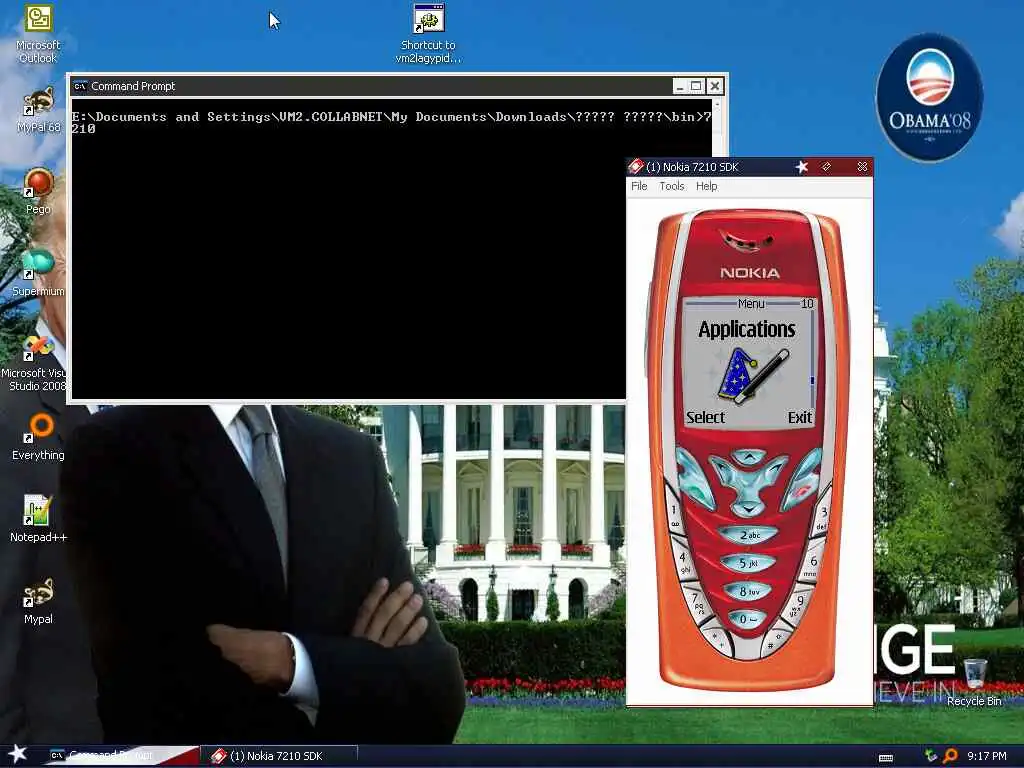Close the Command Prompt window

coord(714,86)
